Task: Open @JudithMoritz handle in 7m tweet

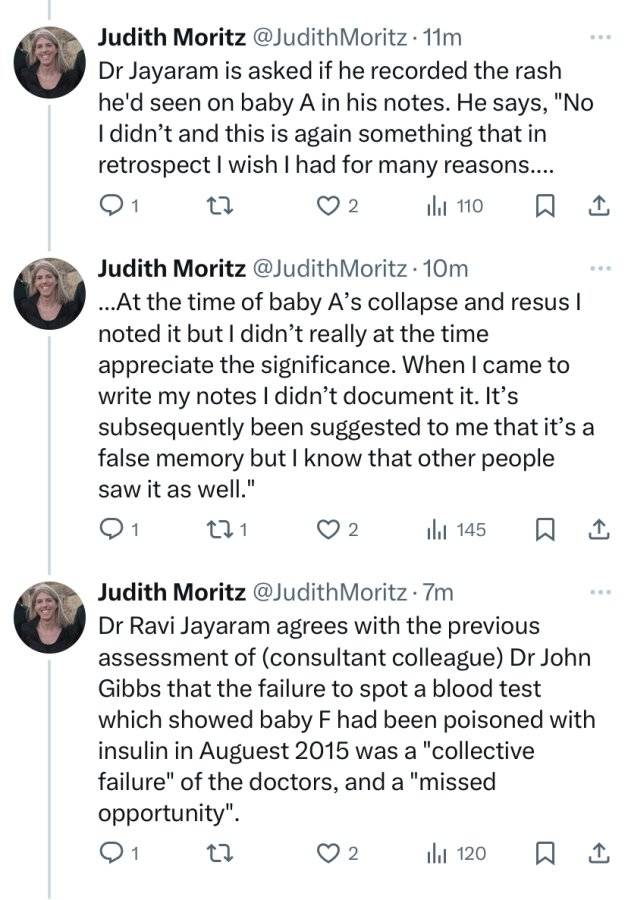Action: tap(329, 592)
